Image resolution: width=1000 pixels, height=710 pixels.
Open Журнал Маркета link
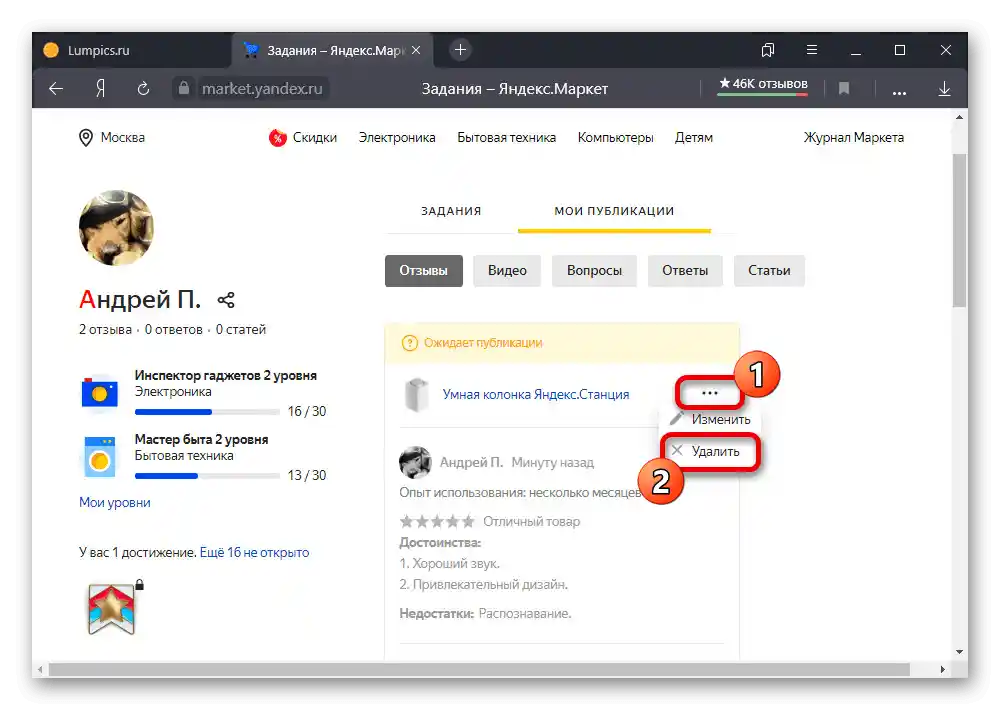pyautogui.click(x=853, y=138)
